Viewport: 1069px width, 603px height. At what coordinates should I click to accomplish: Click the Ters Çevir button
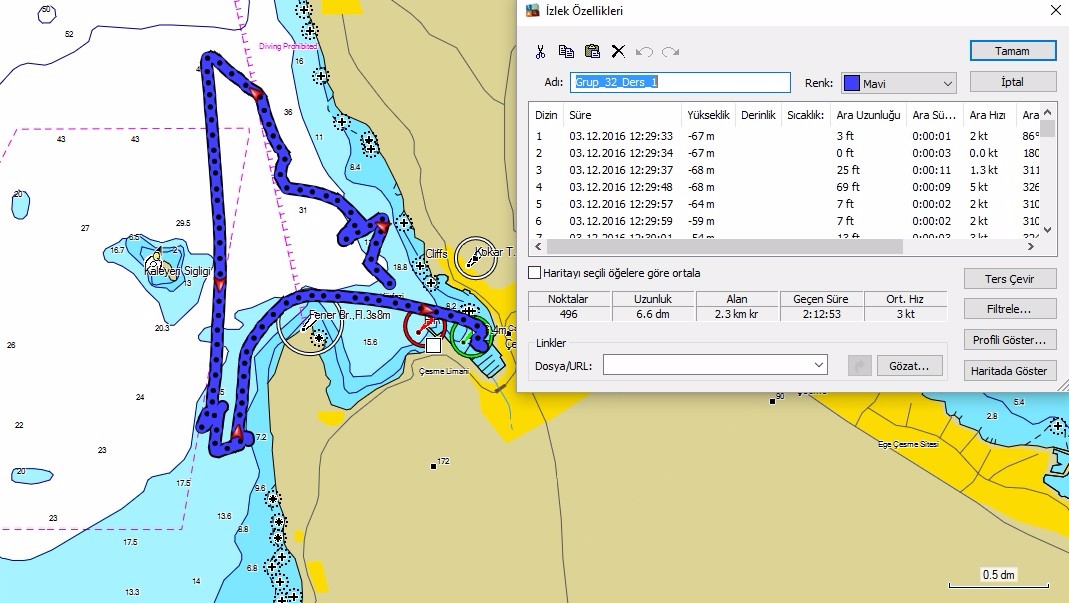(x=1010, y=279)
